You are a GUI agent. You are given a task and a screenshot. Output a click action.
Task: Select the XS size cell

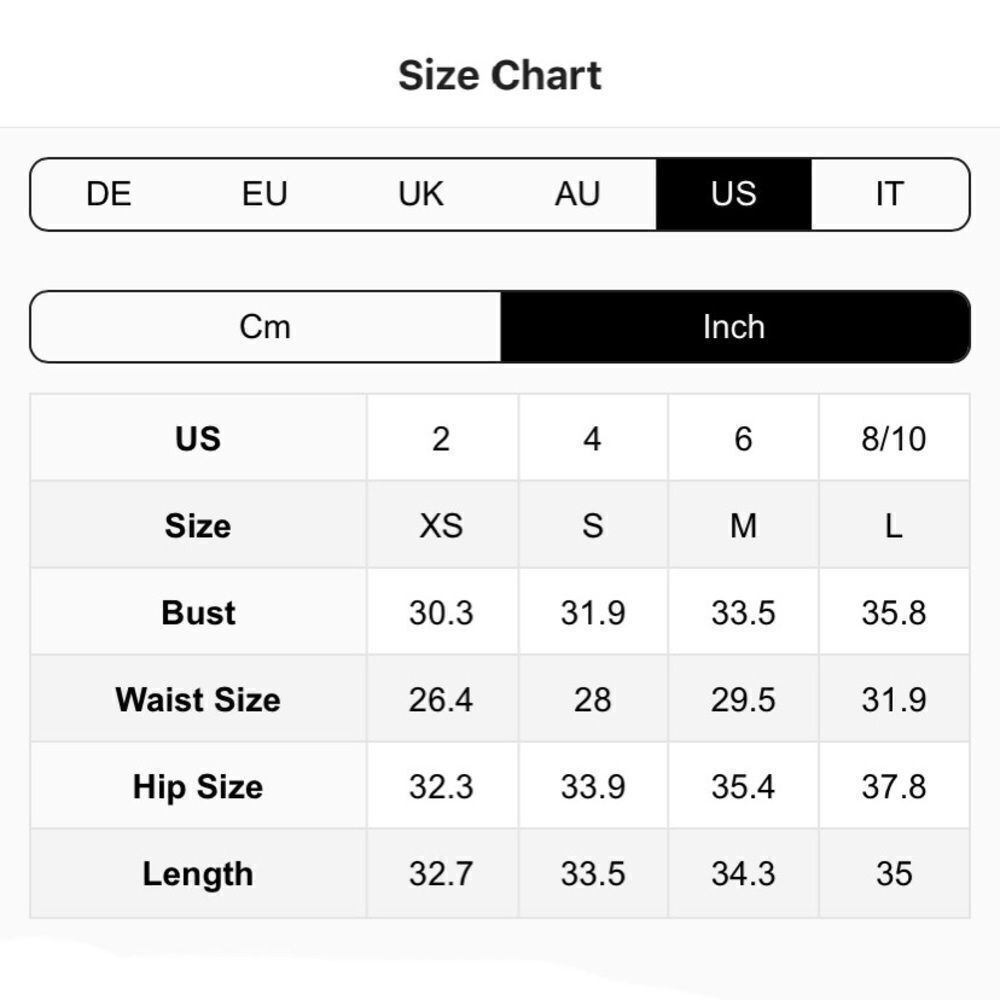point(441,526)
